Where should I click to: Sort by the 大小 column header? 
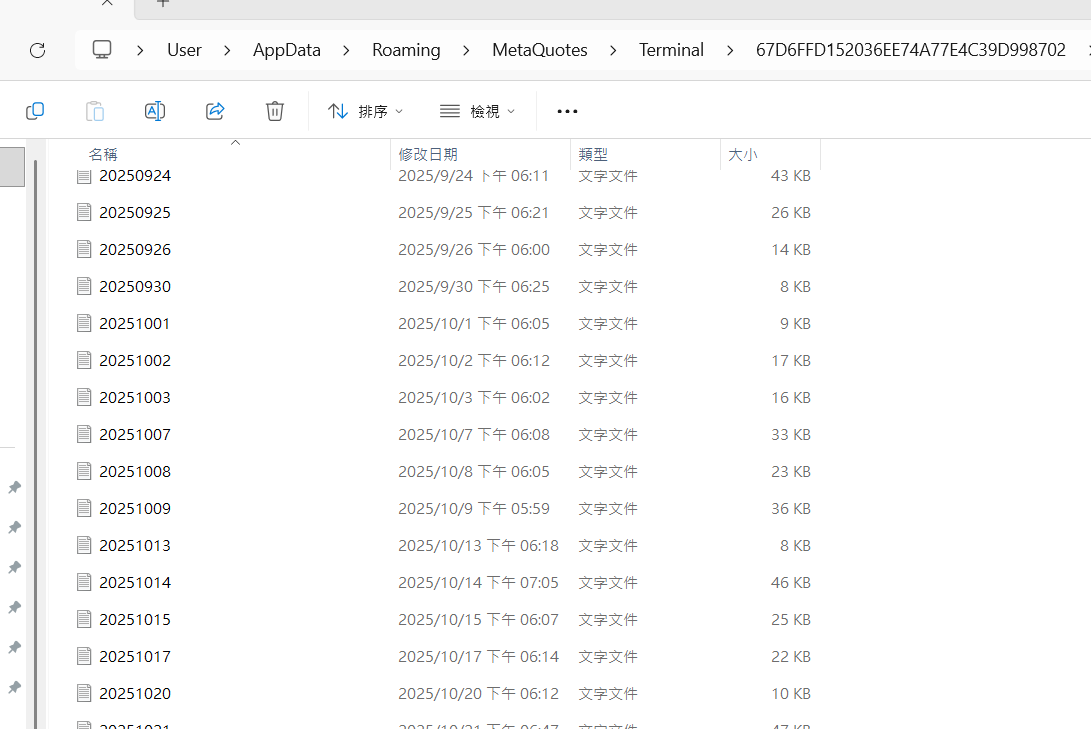(x=742, y=154)
